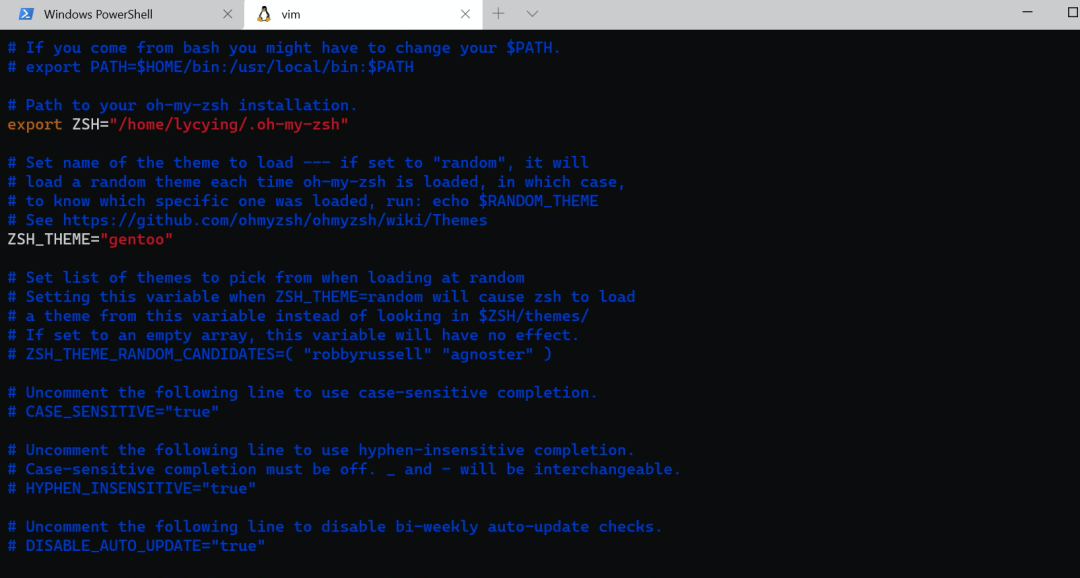Click the "If you come from bash" comment
This screenshot has width=1080, height=578.
(x=284, y=48)
